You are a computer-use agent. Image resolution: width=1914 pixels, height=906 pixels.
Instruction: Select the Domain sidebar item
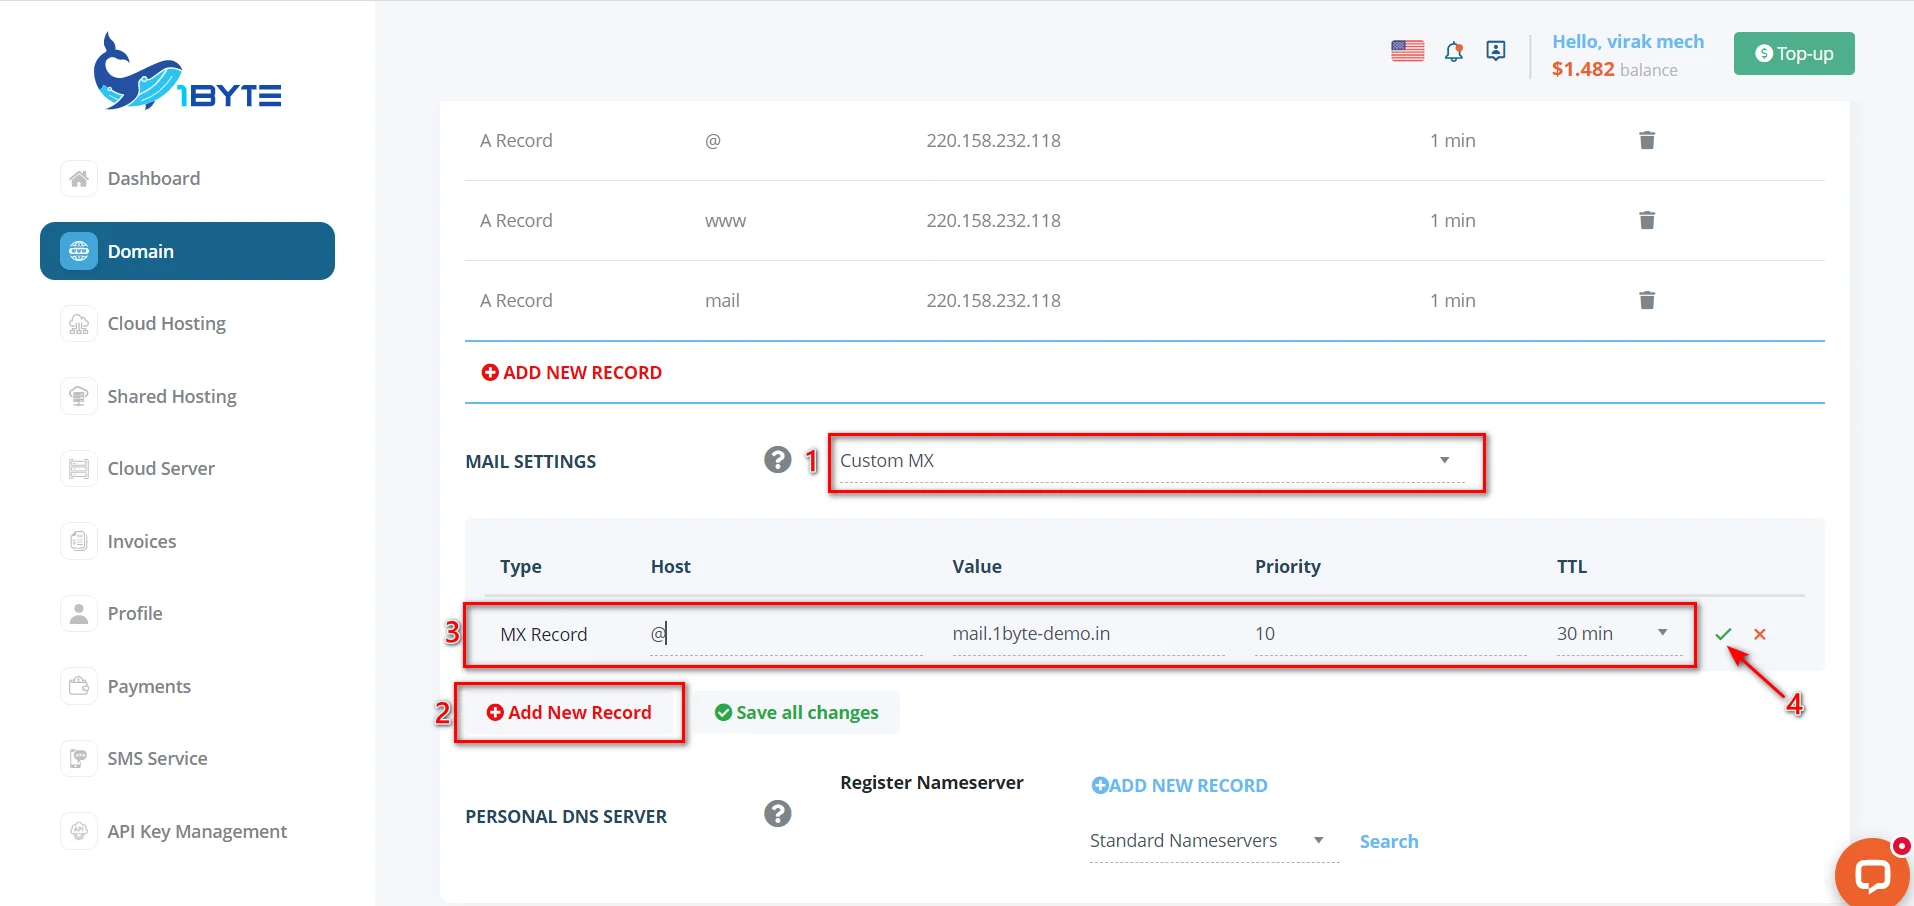[187, 251]
